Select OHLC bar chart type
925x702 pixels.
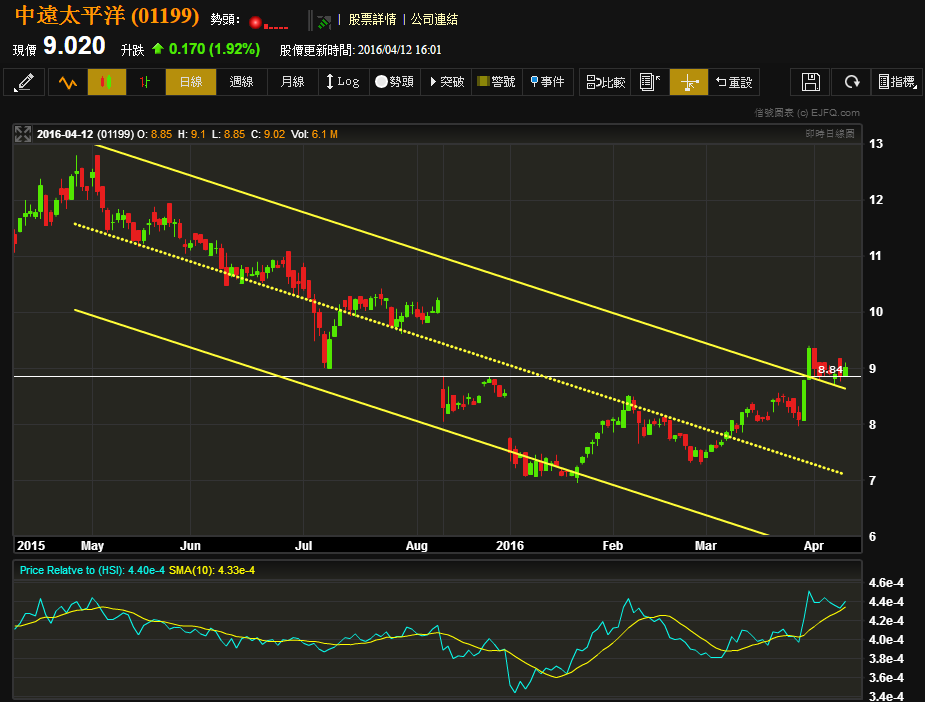coord(145,82)
